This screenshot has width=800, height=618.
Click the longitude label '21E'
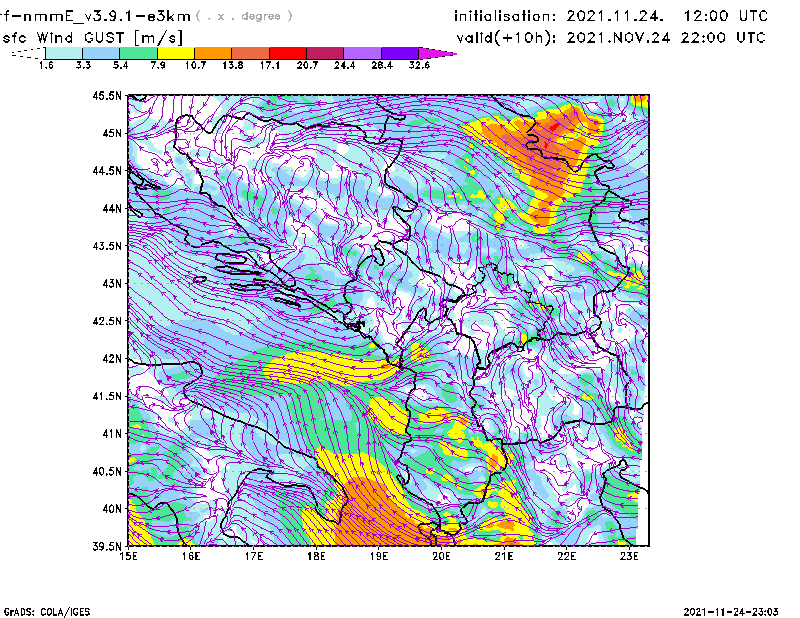point(504,556)
